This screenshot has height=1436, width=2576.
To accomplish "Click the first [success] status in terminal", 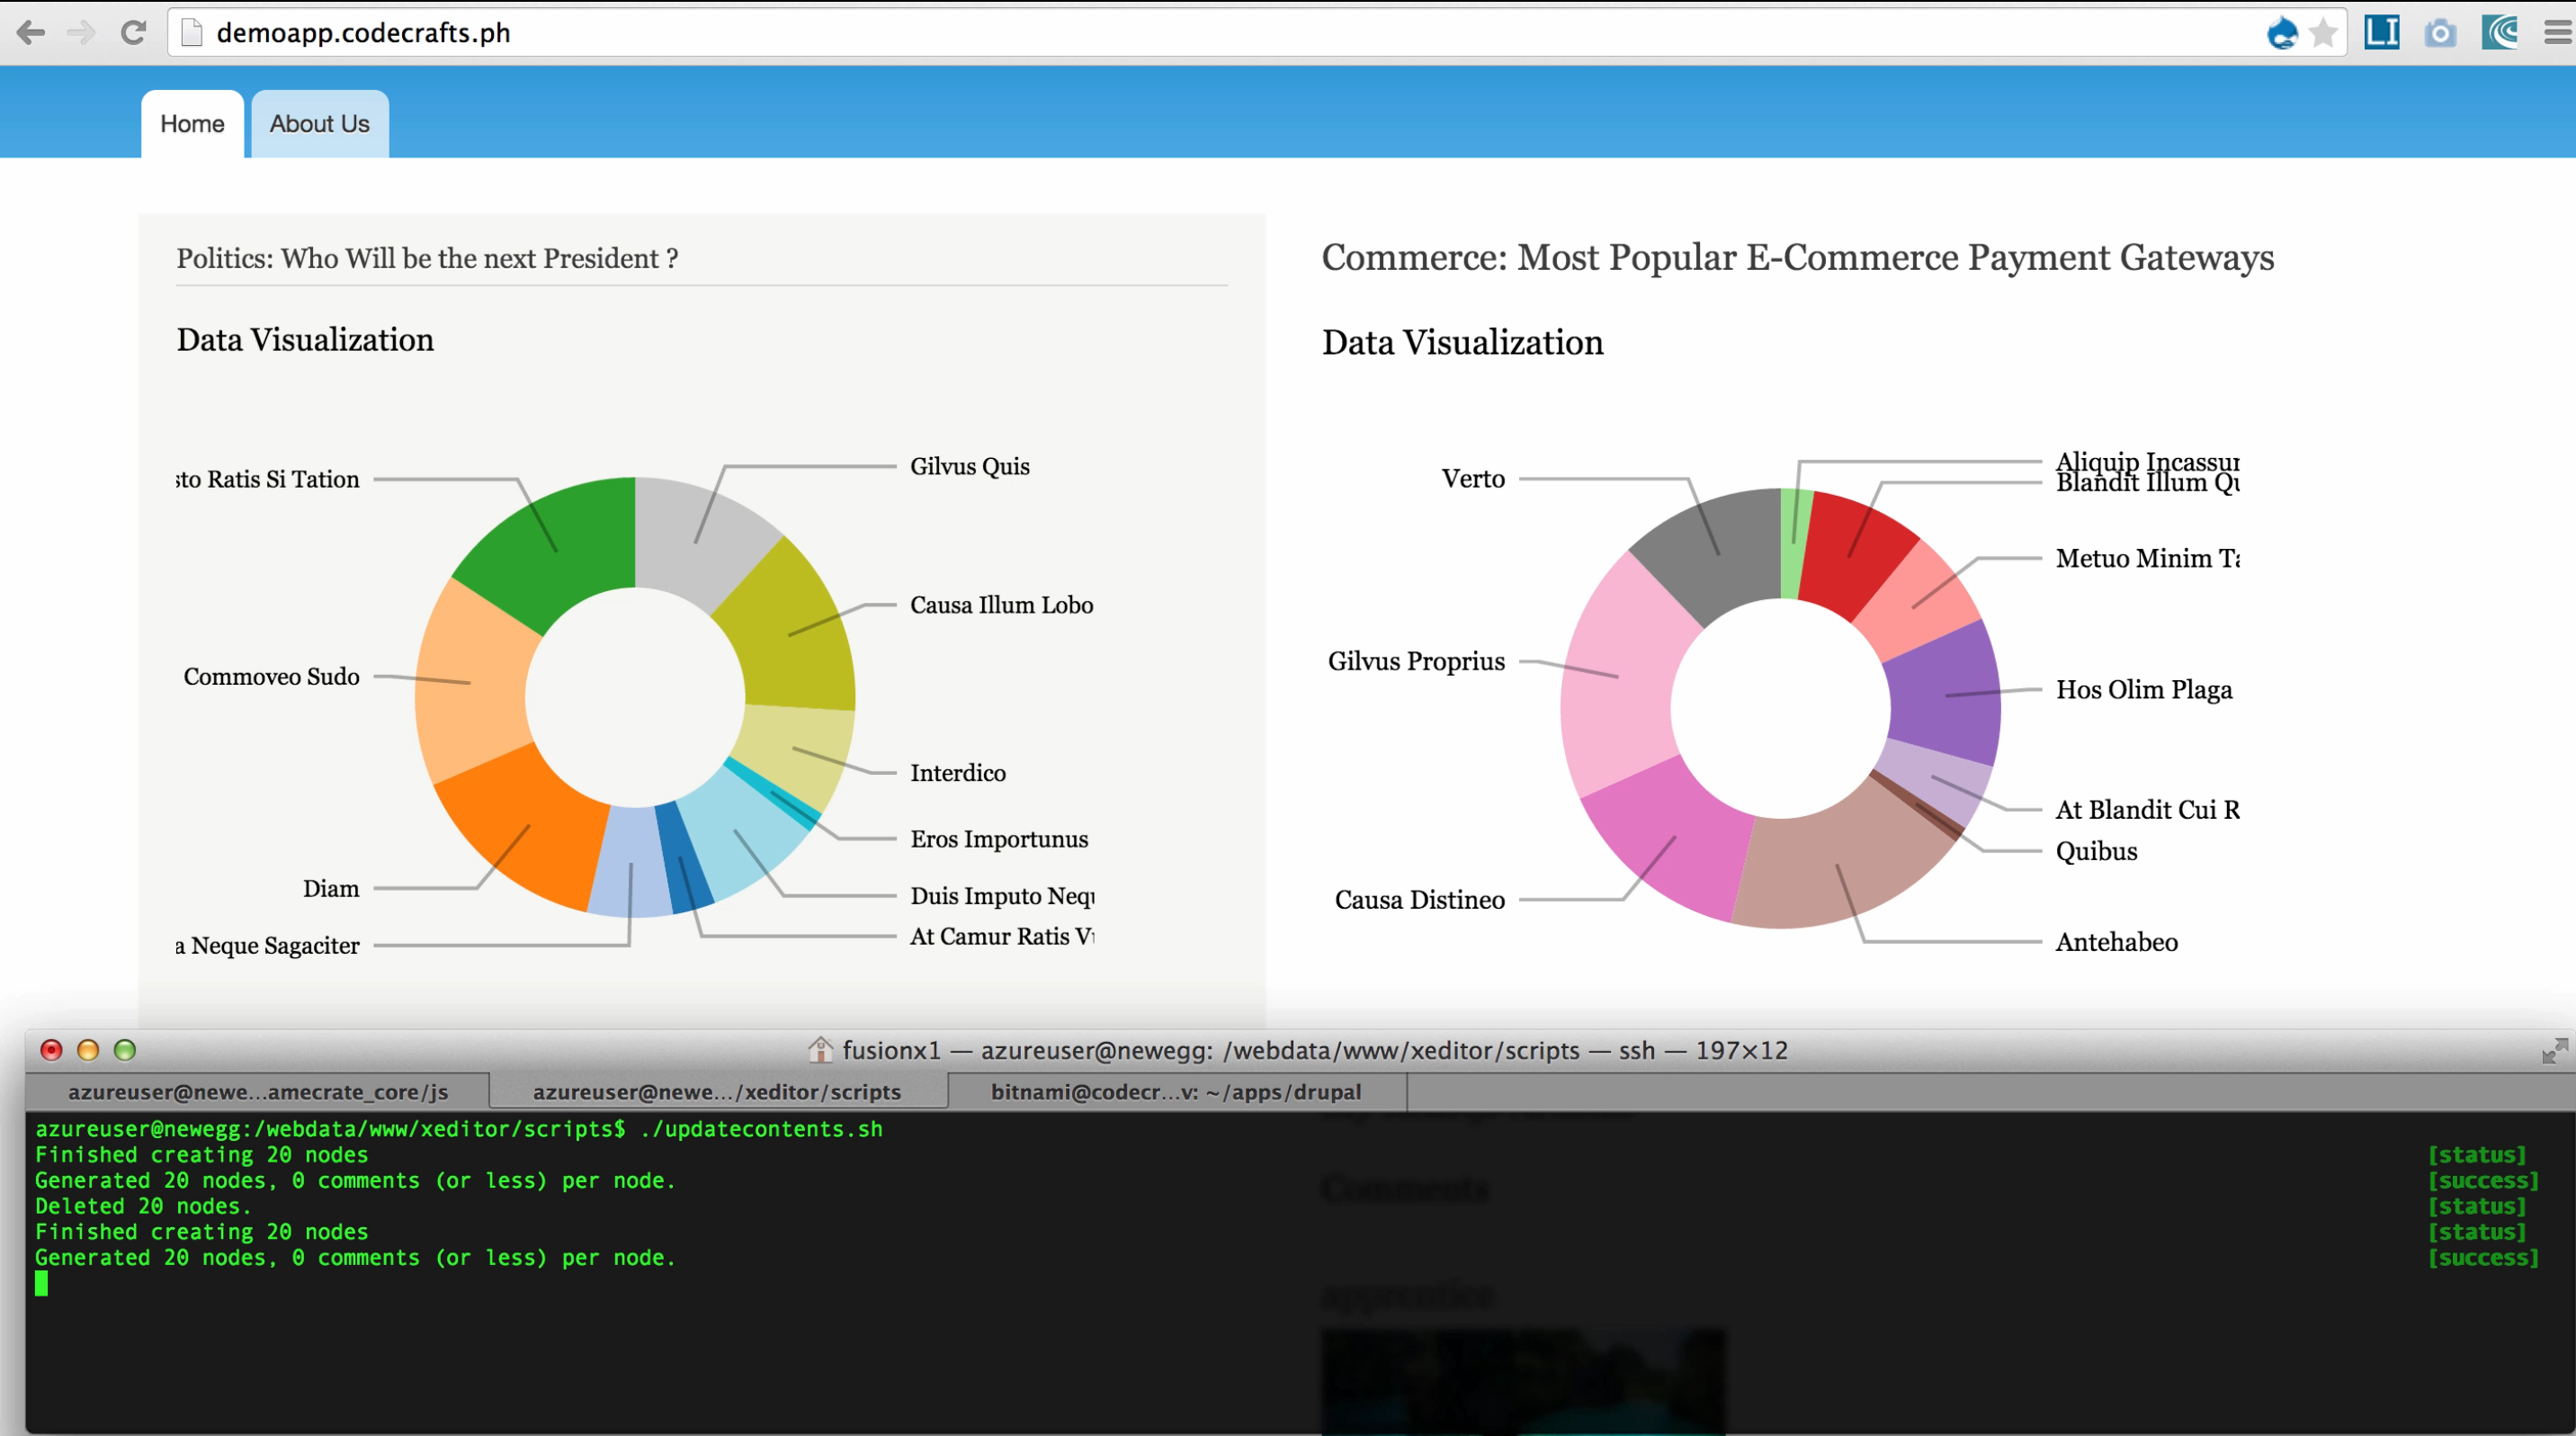I will click(x=2483, y=1181).
